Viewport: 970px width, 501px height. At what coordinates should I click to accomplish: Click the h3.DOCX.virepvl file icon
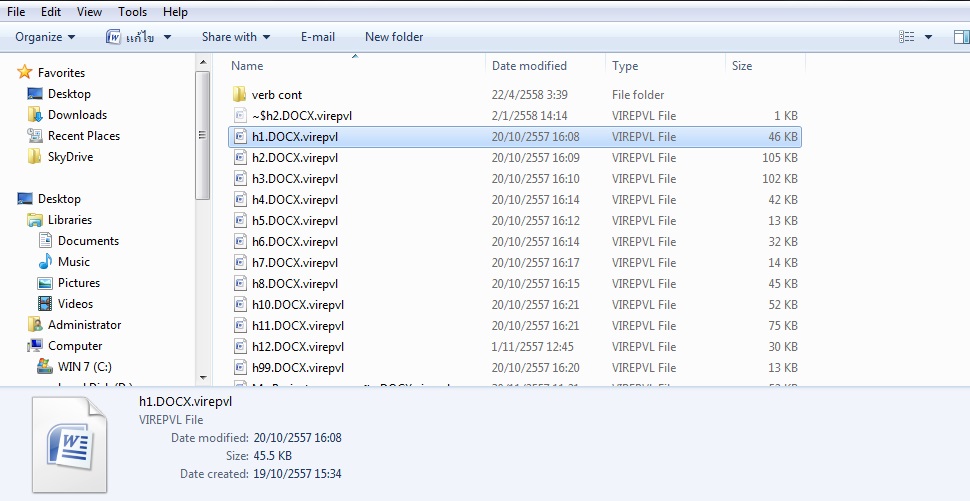tap(241, 179)
